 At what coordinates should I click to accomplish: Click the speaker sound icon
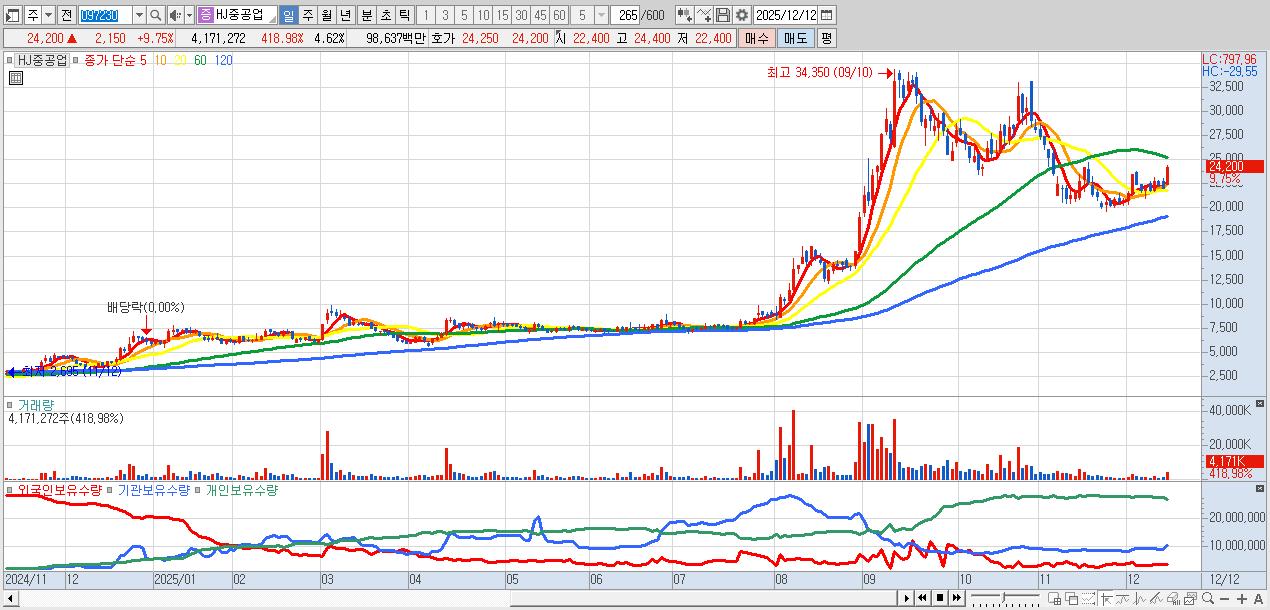(175, 15)
